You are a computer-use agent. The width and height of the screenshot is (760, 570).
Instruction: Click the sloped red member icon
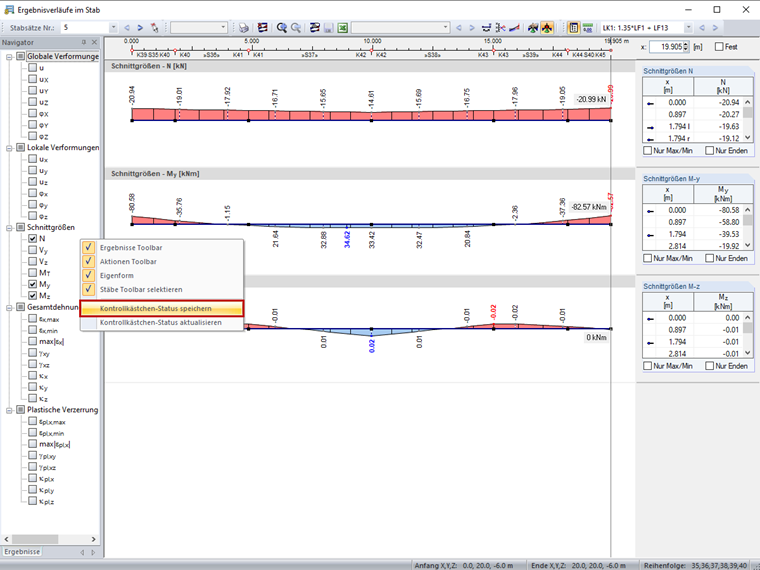514,28
